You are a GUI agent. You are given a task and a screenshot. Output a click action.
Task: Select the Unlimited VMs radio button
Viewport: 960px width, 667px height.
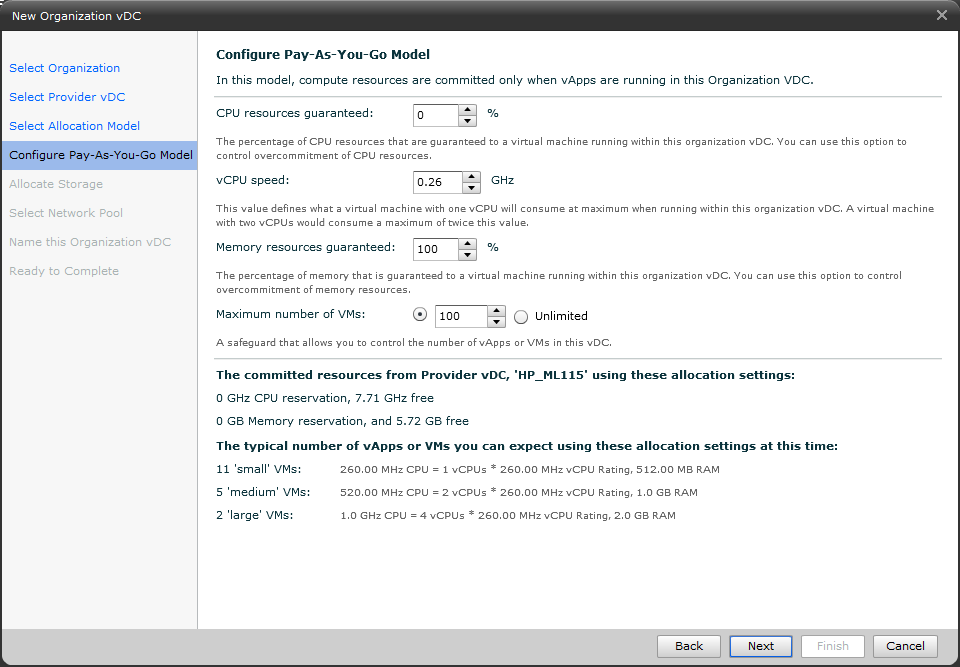click(x=521, y=317)
